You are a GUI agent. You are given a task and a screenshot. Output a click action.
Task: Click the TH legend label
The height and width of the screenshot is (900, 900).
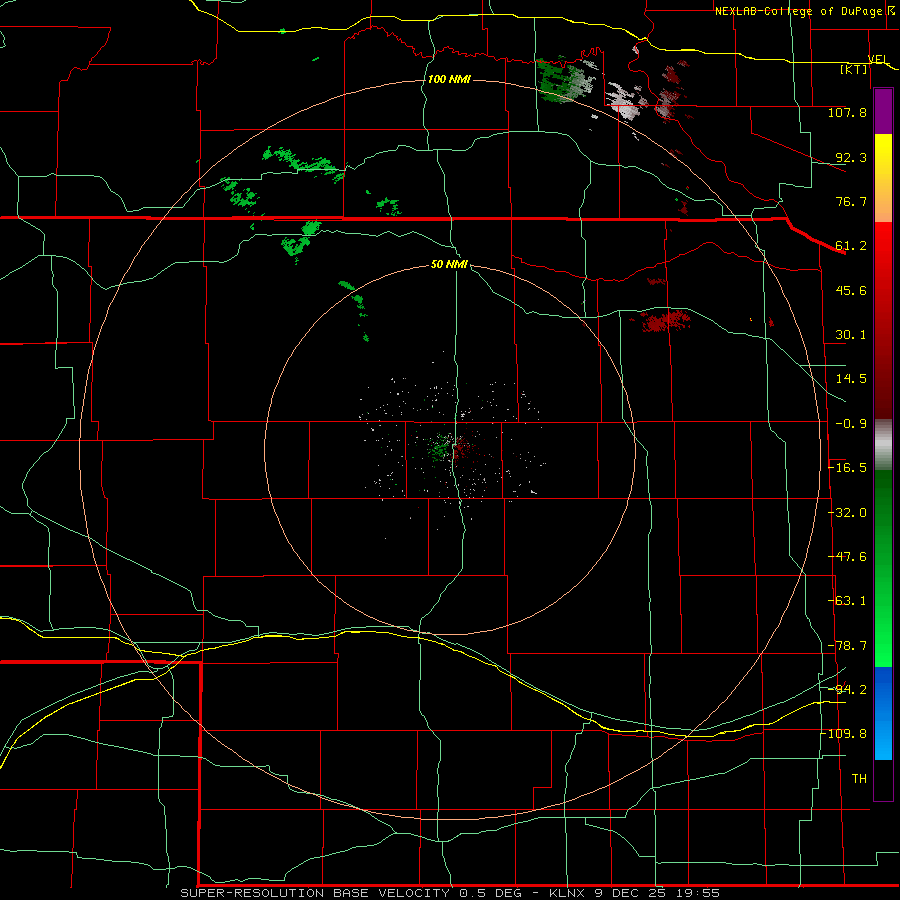[x=859, y=778]
